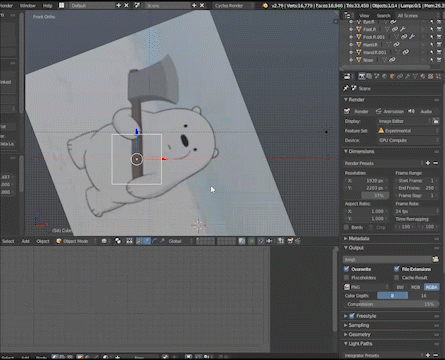This screenshot has width=445, height=360.
Task: Open the Mesh Data properties tab icon
Action: (415, 77)
